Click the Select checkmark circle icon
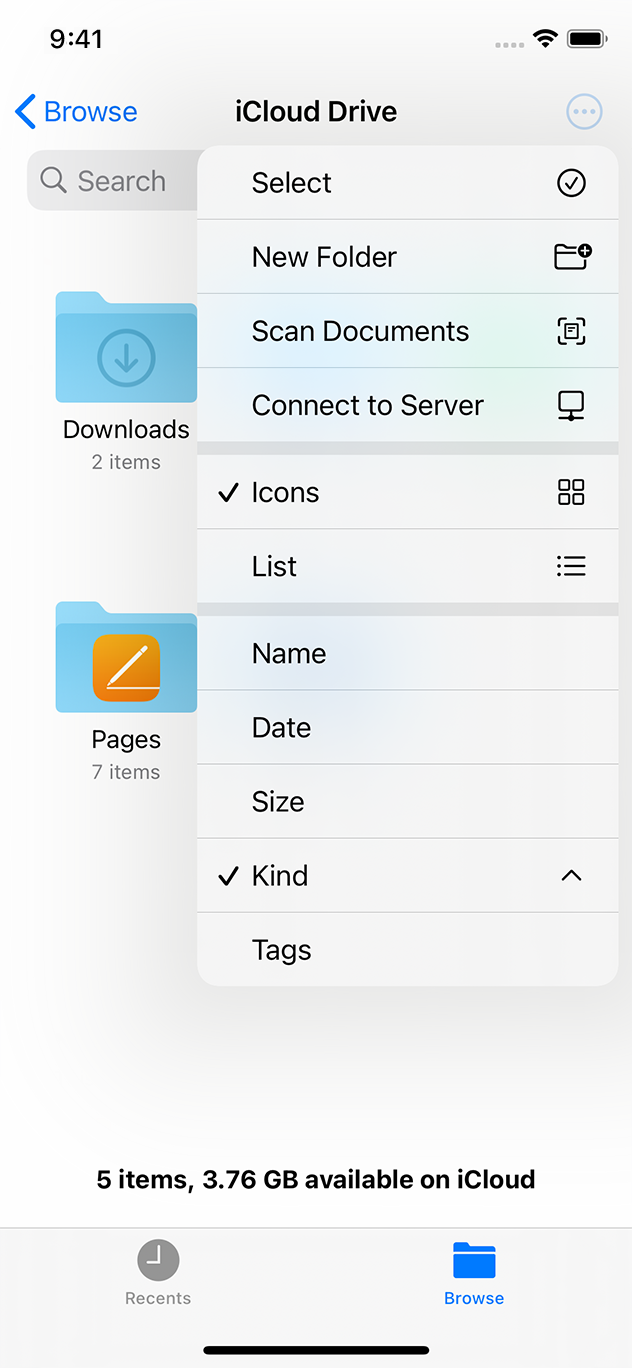The image size is (632, 1368). tap(571, 183)
